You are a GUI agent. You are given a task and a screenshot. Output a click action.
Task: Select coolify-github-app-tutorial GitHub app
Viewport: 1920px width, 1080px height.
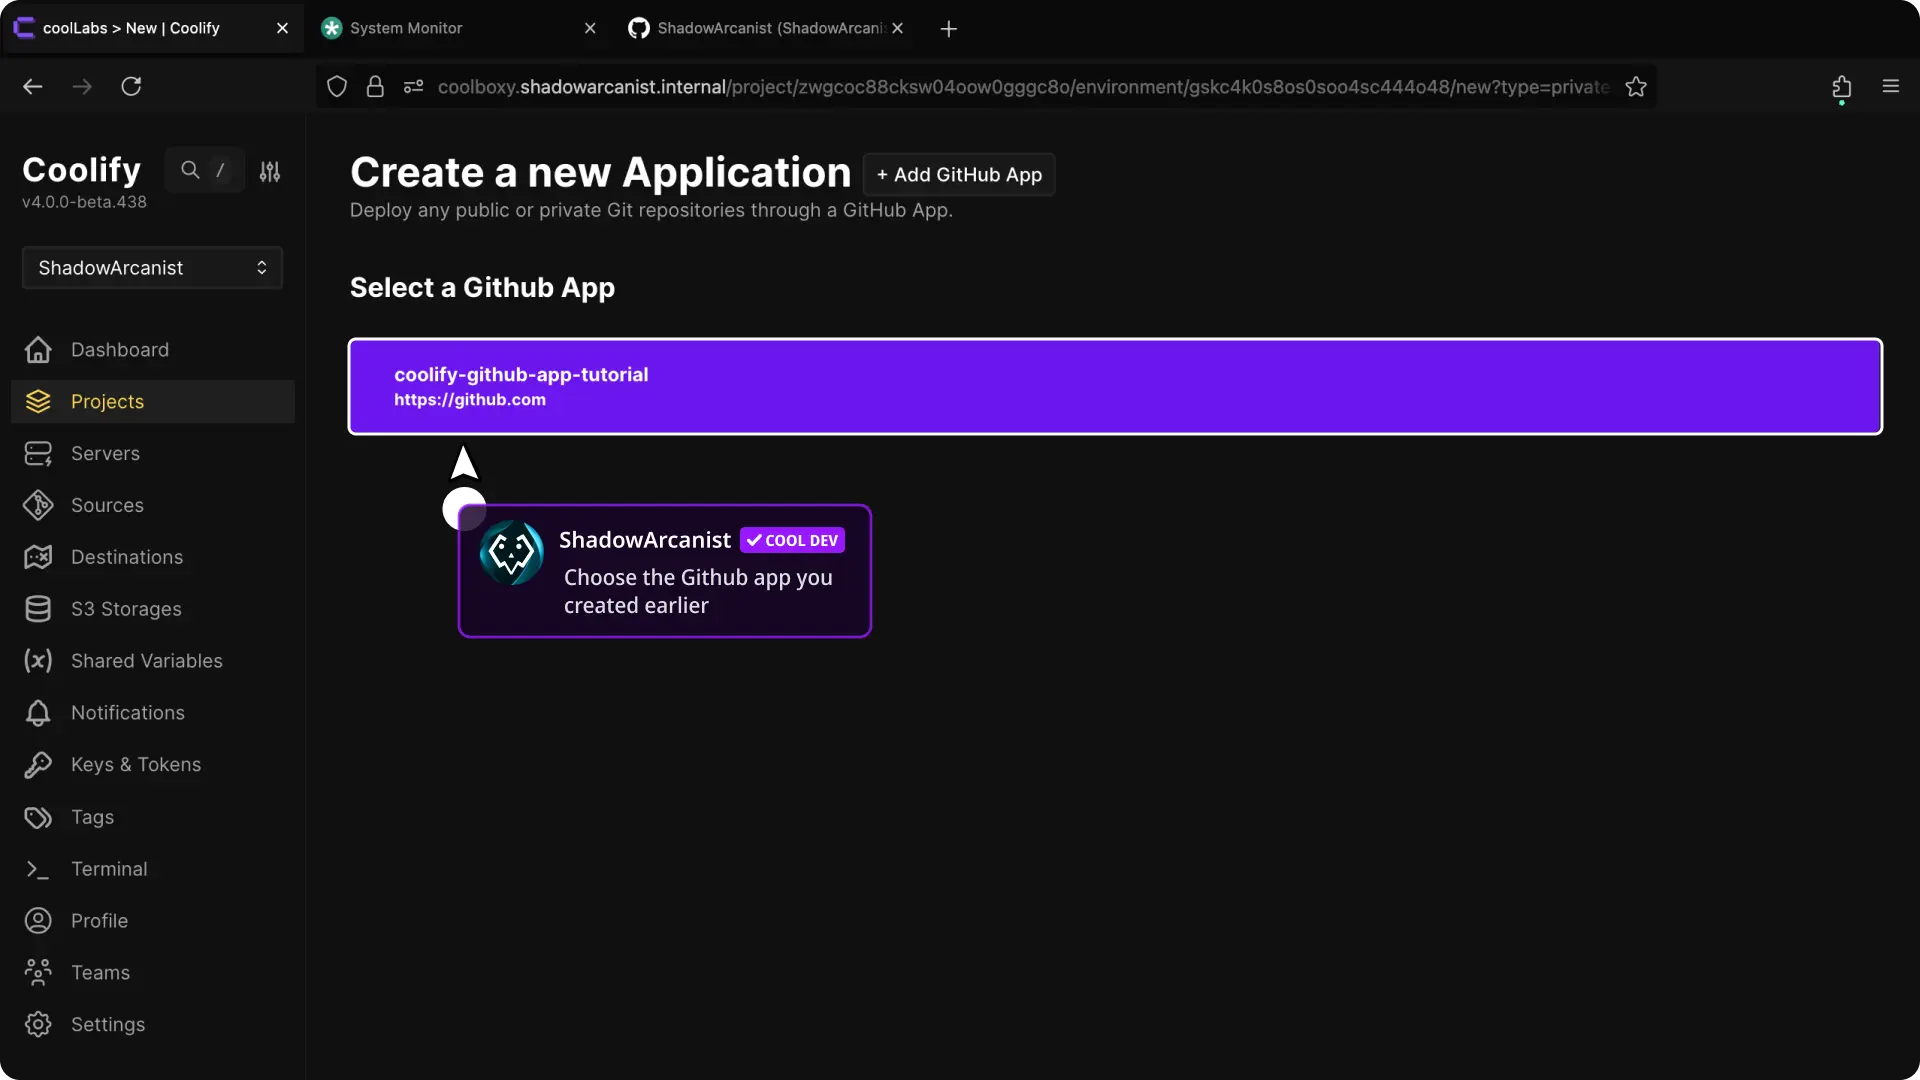(x=1115, y=386)
